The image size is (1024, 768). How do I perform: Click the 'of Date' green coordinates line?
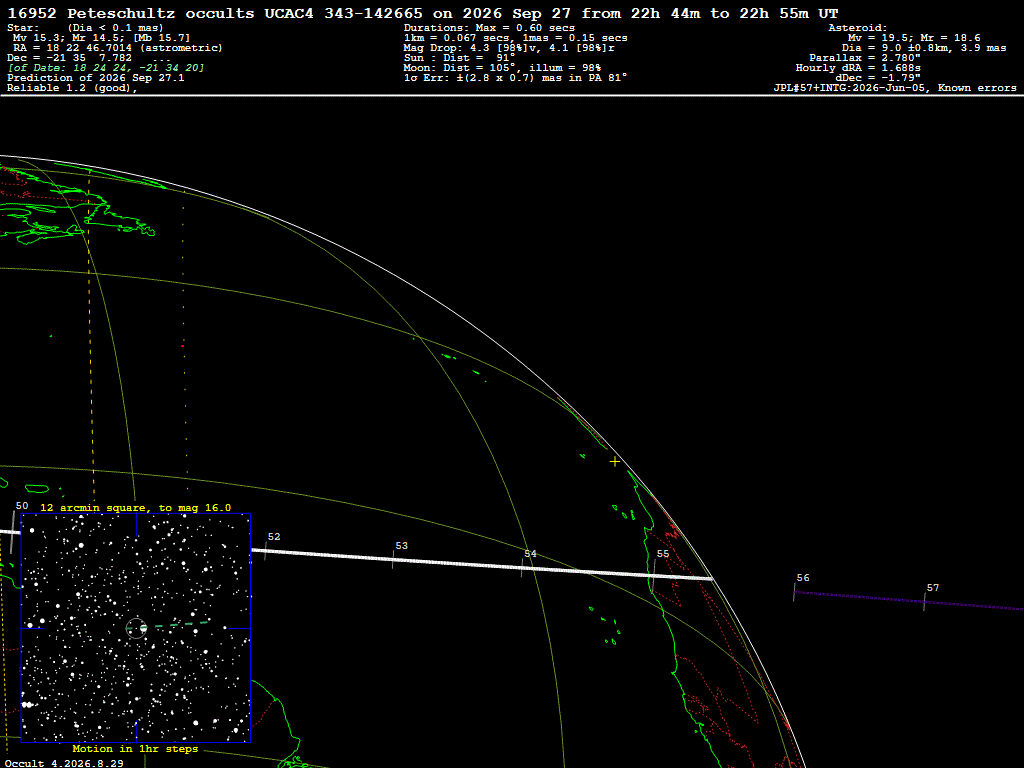(x=106, y=67)
